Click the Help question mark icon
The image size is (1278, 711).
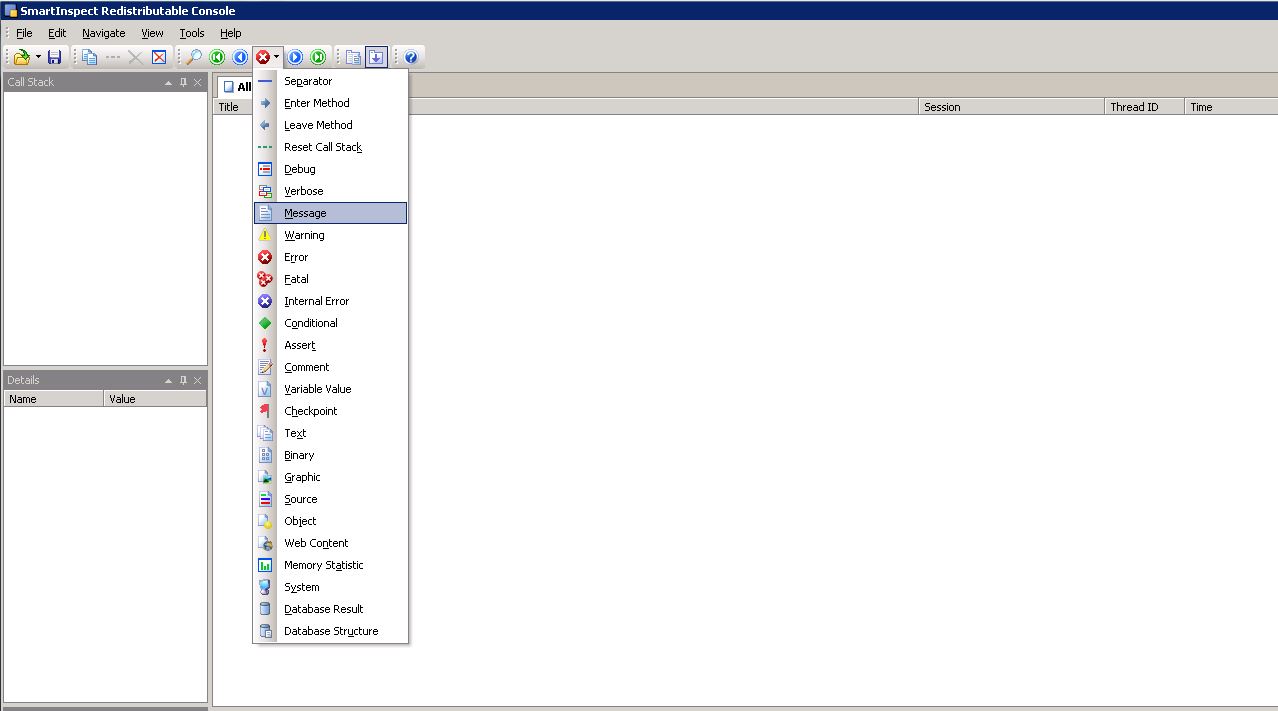(x=410, y=57)
